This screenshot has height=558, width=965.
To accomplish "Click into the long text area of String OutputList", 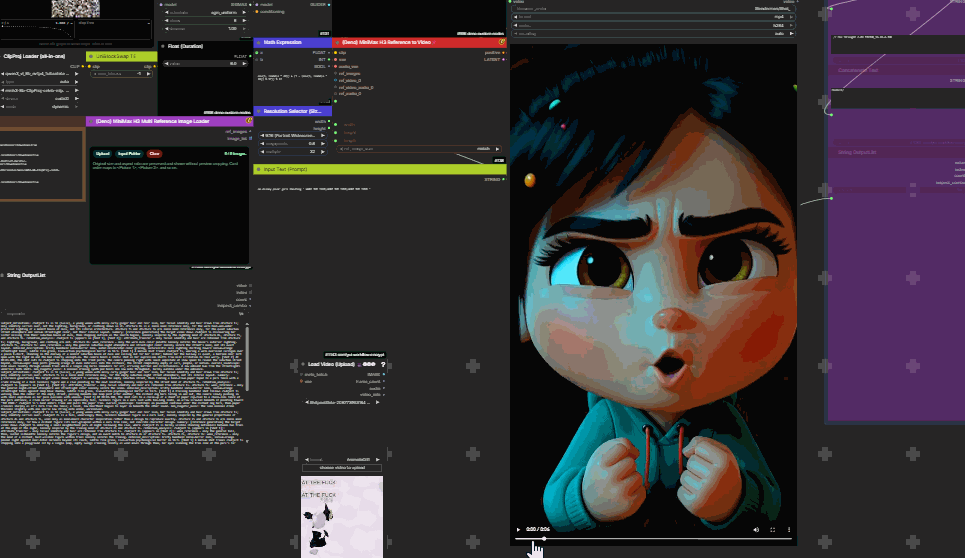I will click(122, 382).
